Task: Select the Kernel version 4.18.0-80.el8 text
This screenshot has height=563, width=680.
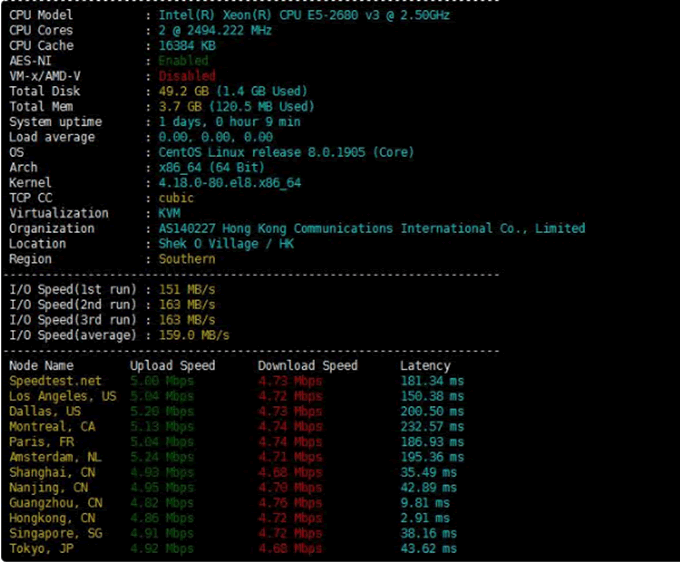Action: tap(229, 183)
